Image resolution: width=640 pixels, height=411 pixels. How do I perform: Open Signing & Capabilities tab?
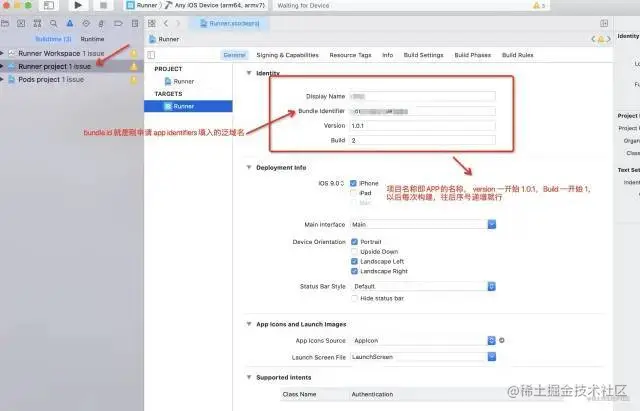[x=287, y=55]
